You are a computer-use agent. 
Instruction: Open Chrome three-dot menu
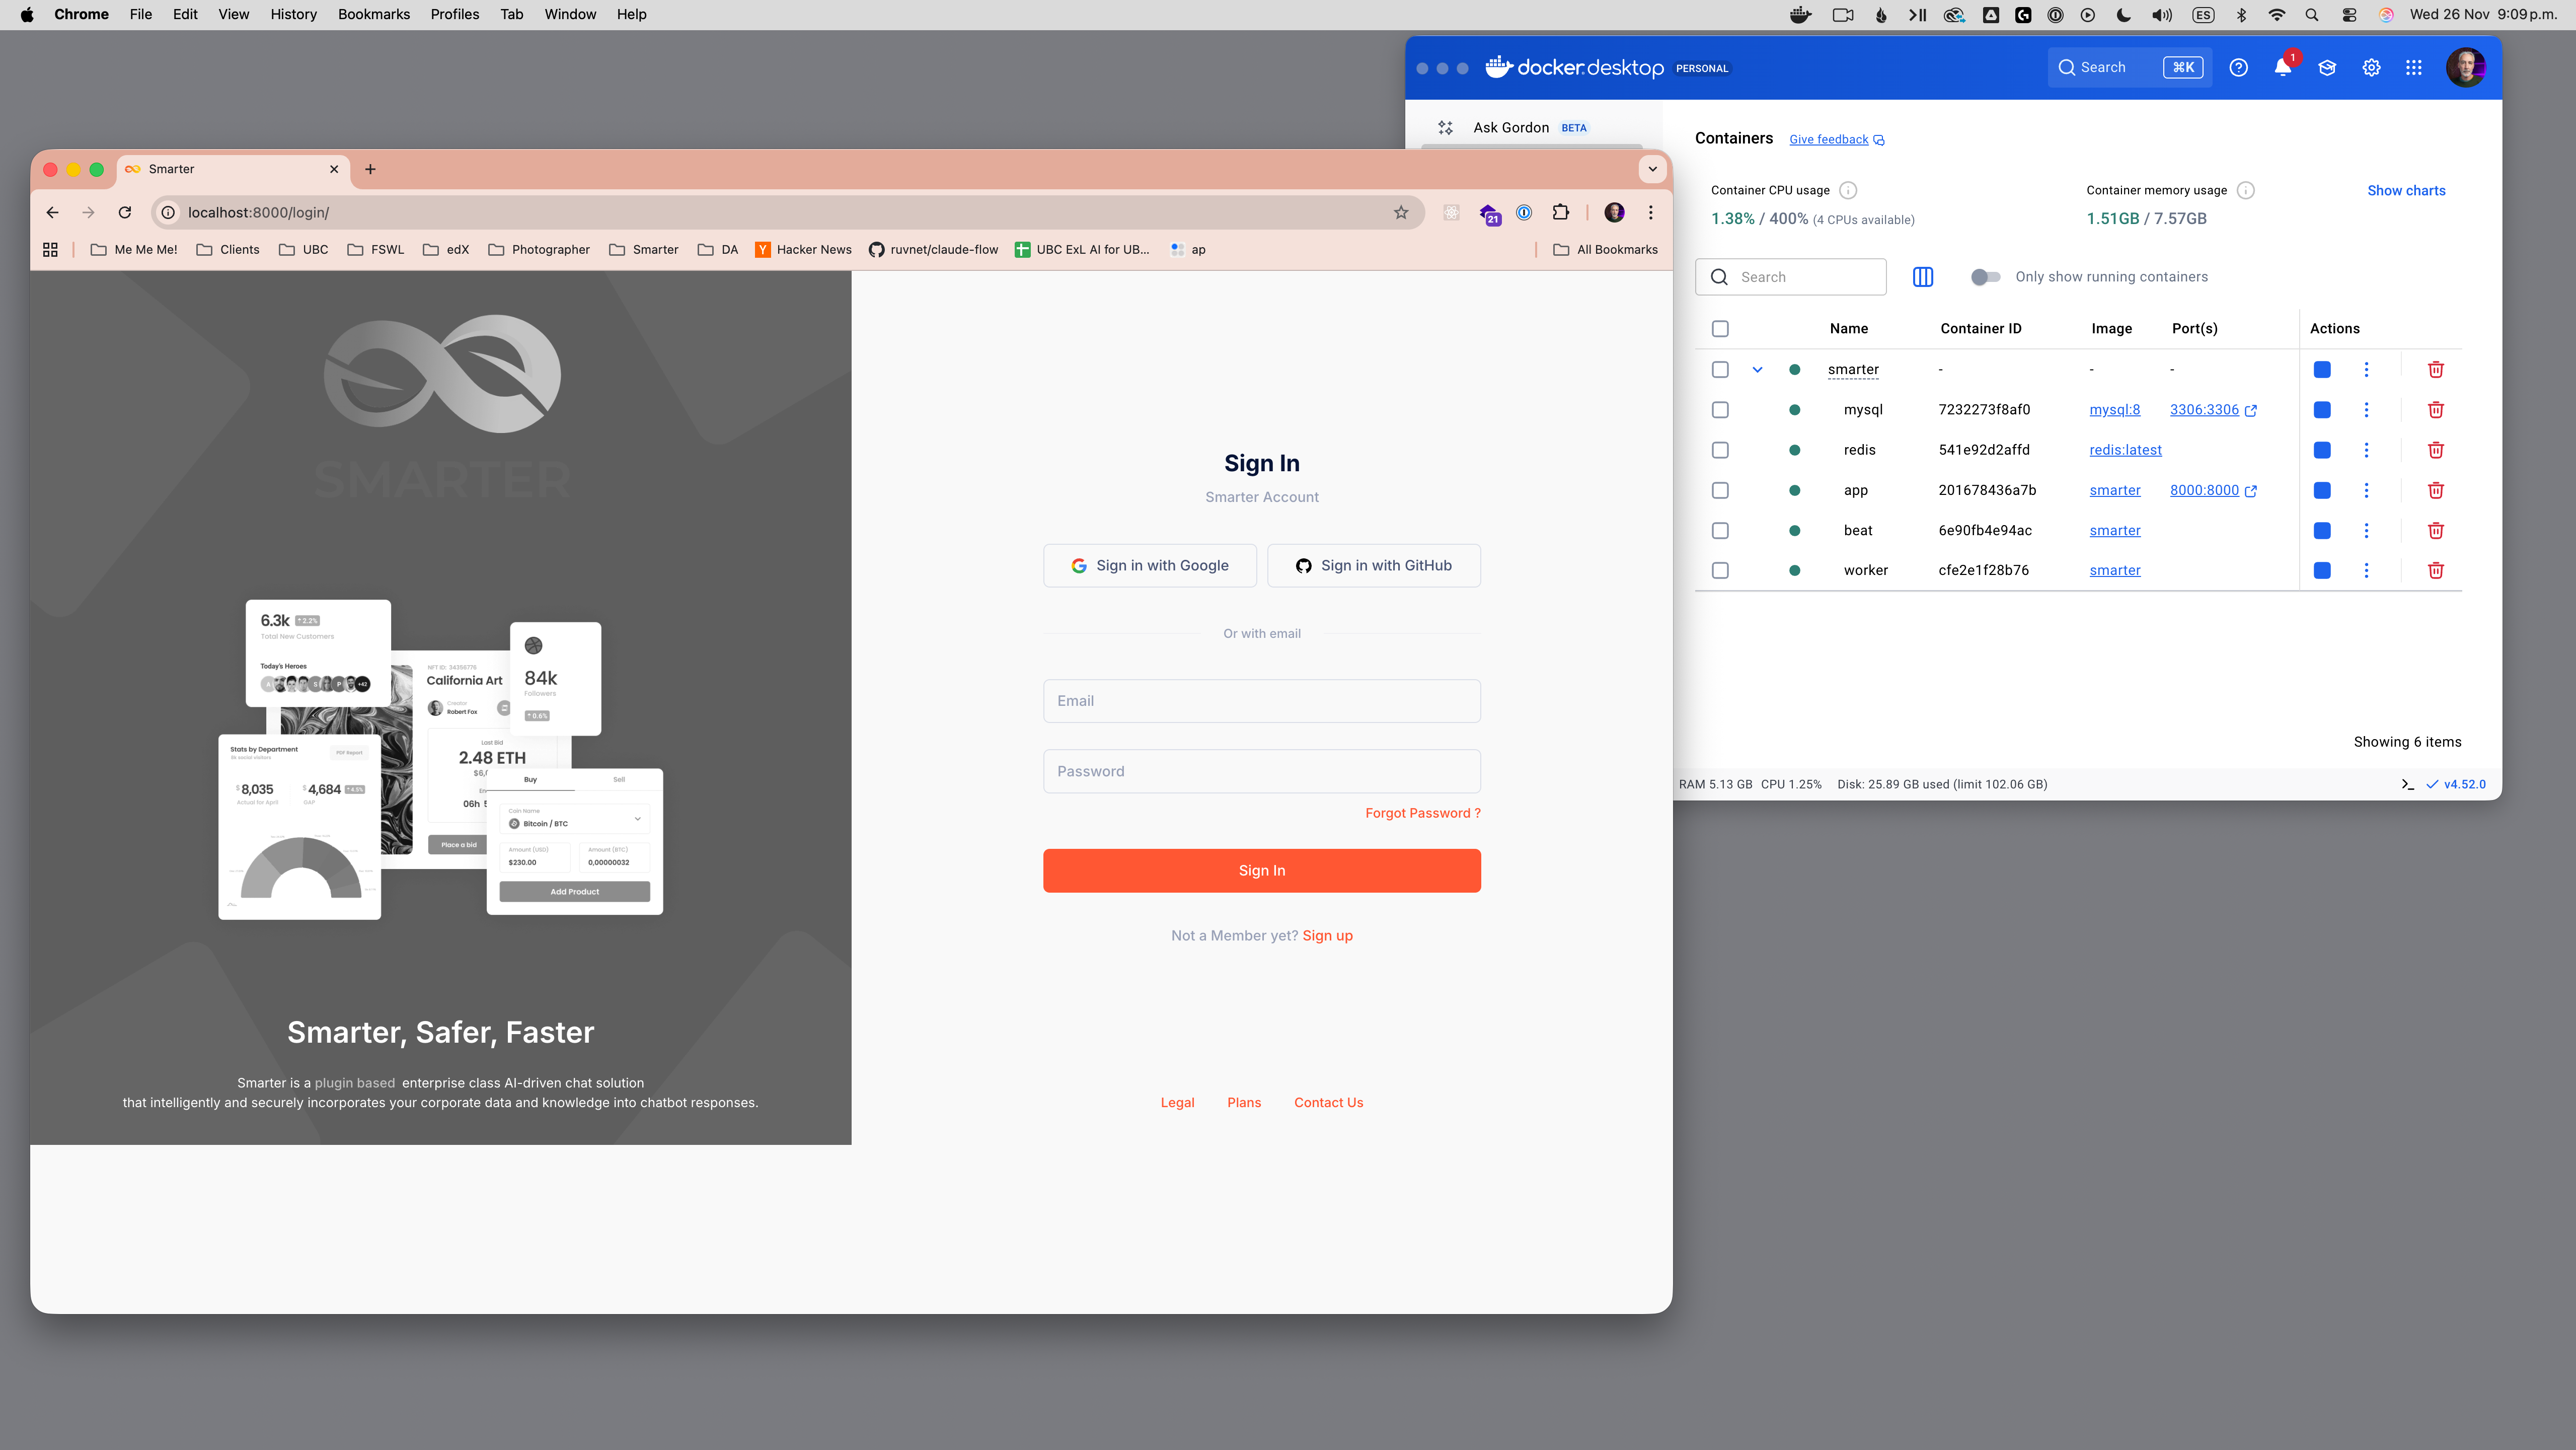pyautogui.click(x=1651, y=212)
